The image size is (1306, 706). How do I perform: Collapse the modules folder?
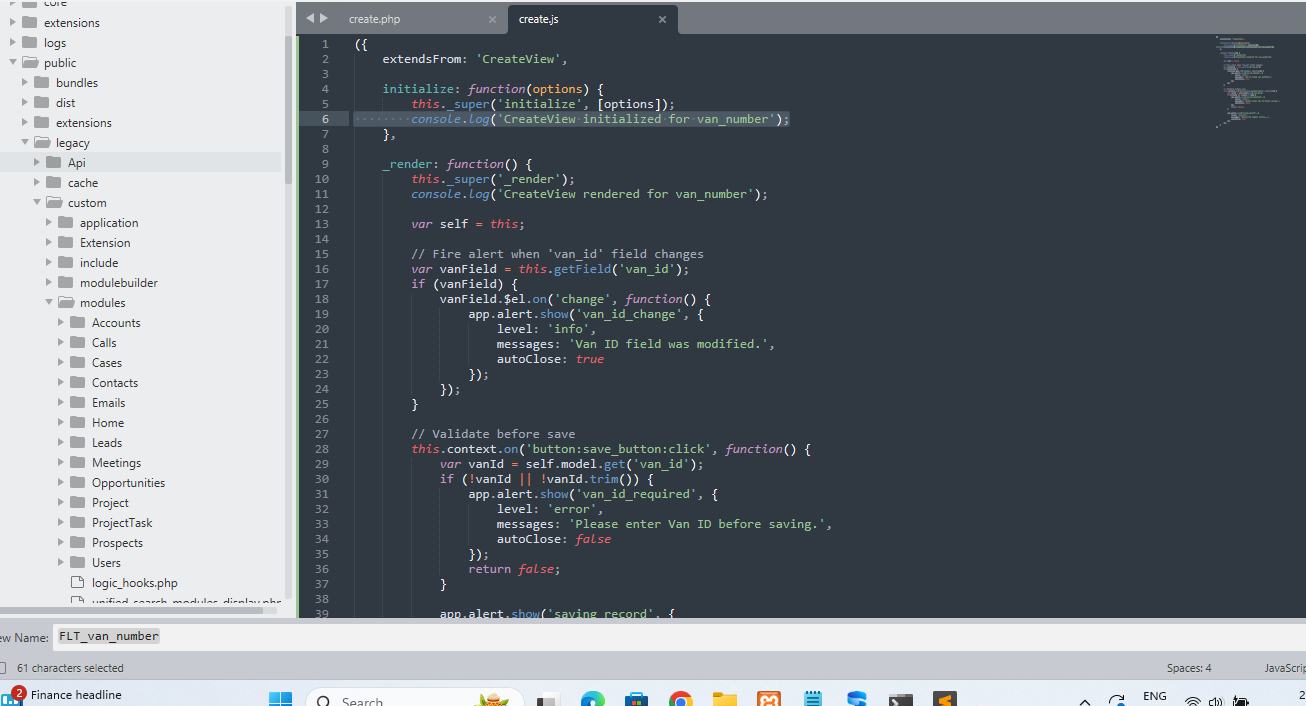point(49,303)
